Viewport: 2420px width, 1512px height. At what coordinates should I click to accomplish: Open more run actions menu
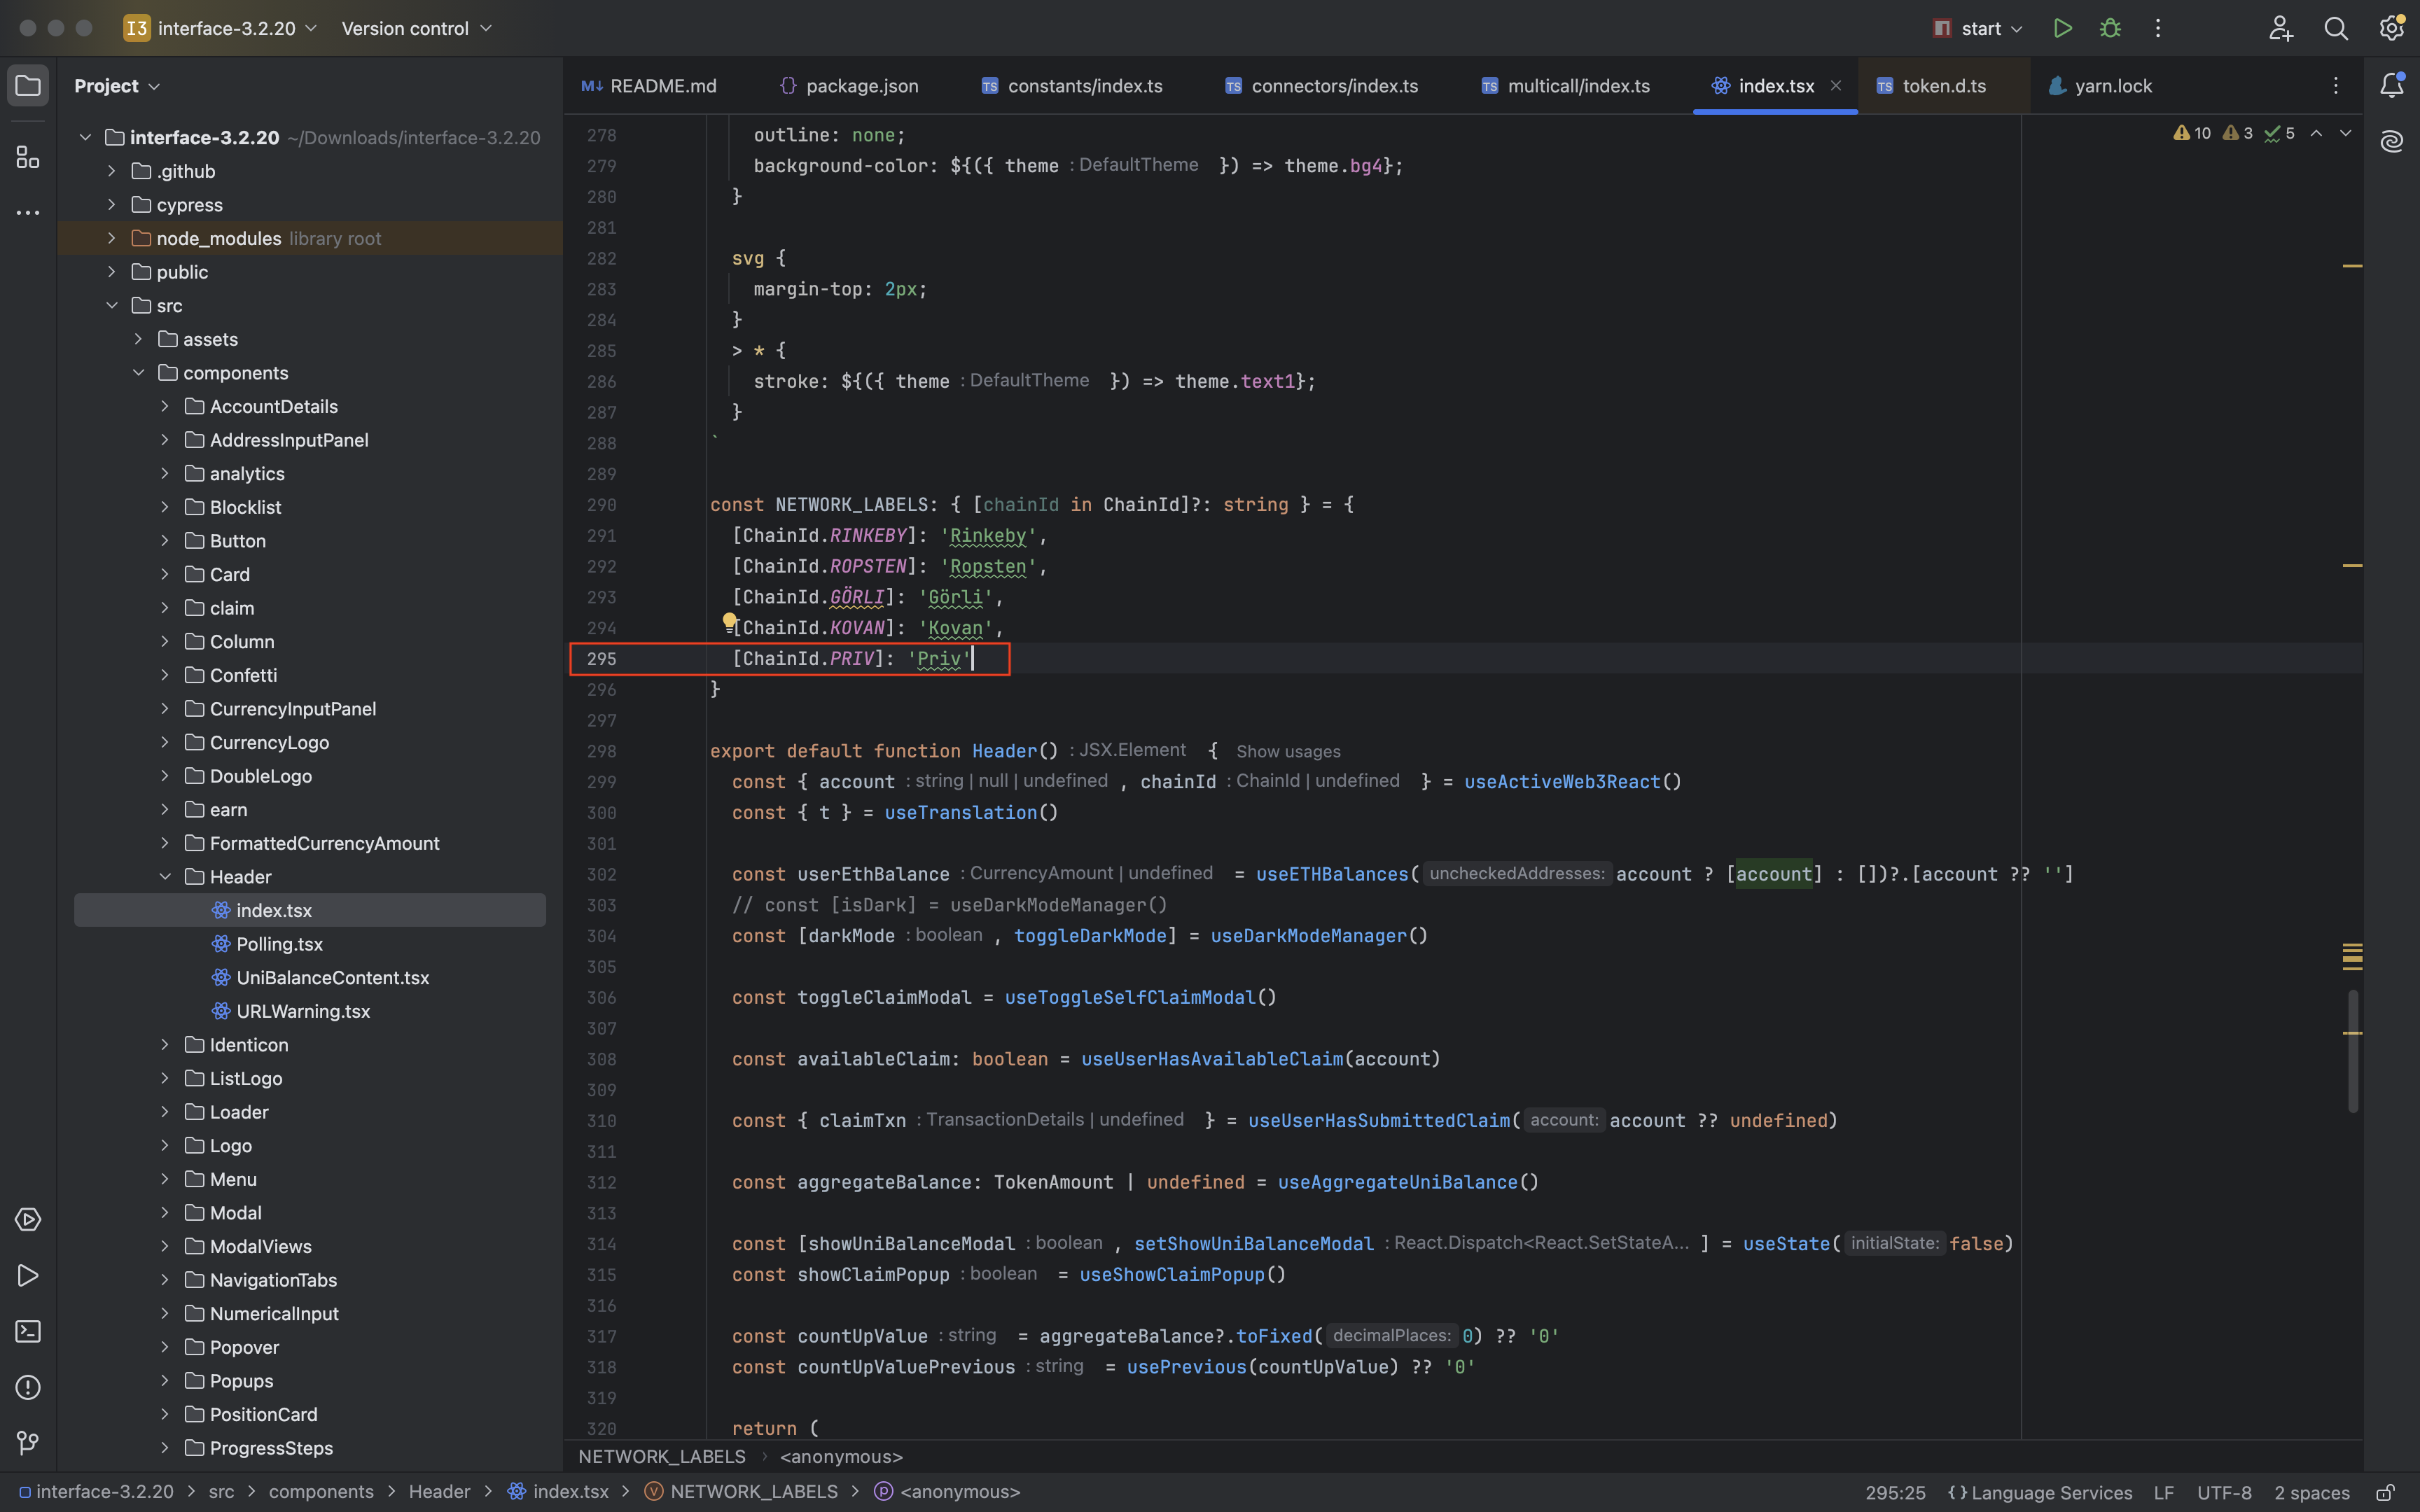click(2158, 28)
